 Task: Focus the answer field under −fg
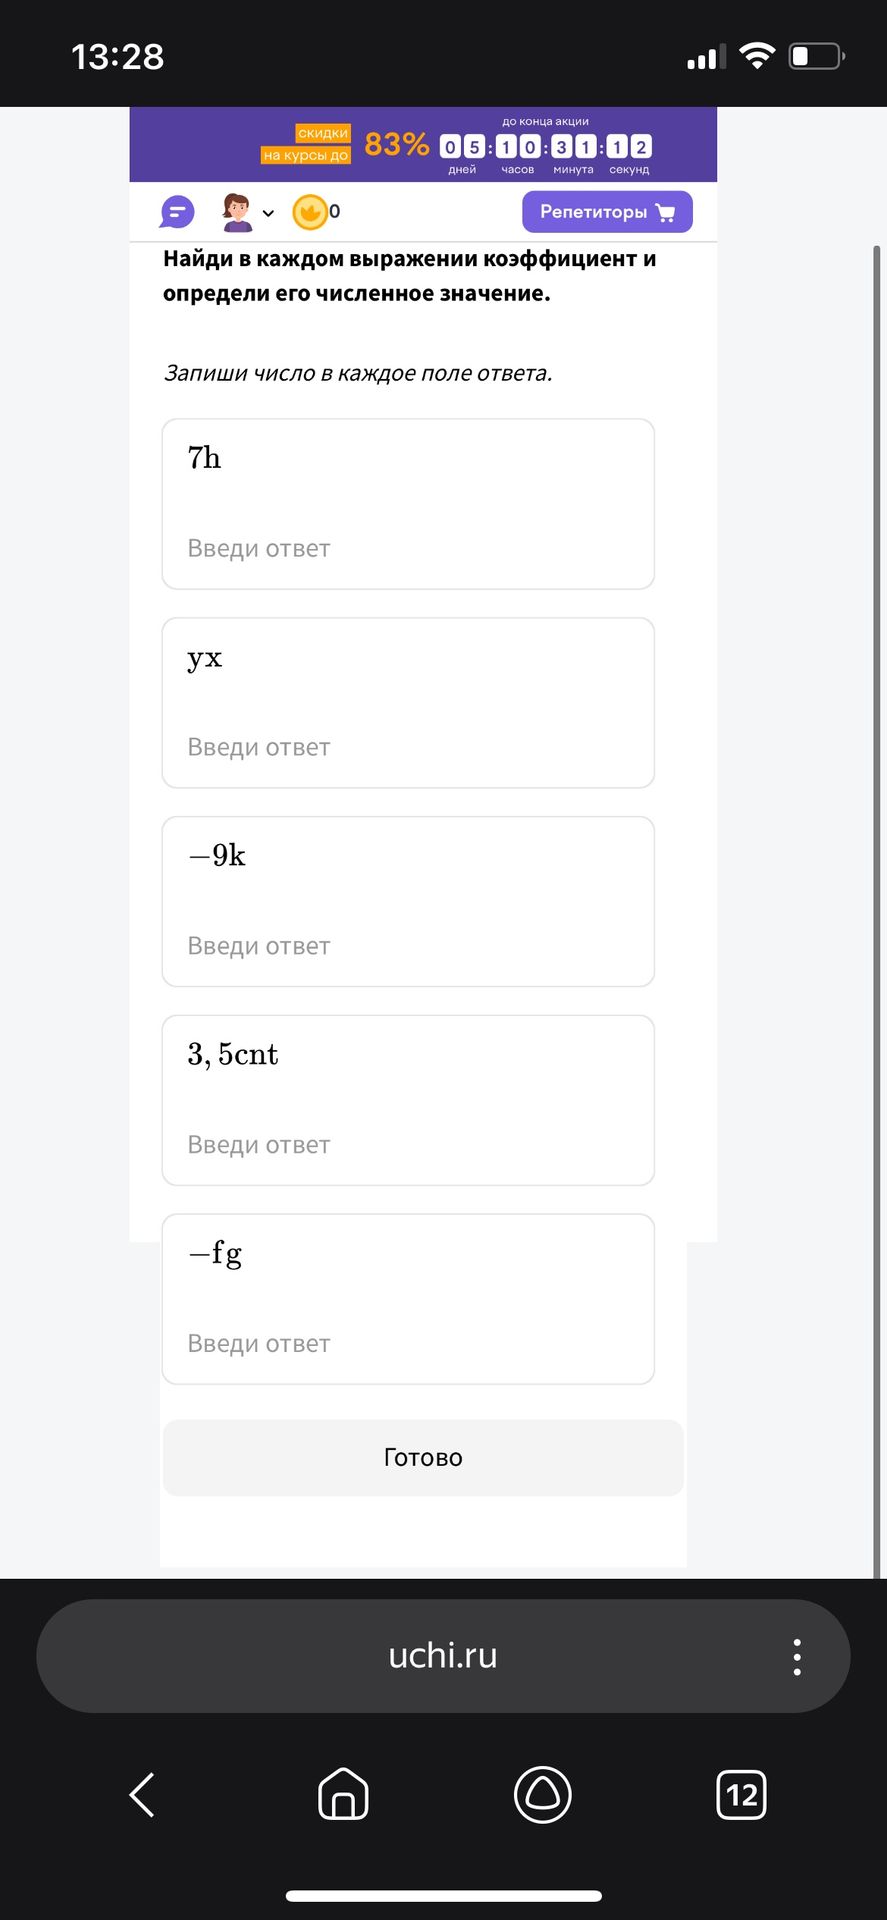(x=408, y=1344)
